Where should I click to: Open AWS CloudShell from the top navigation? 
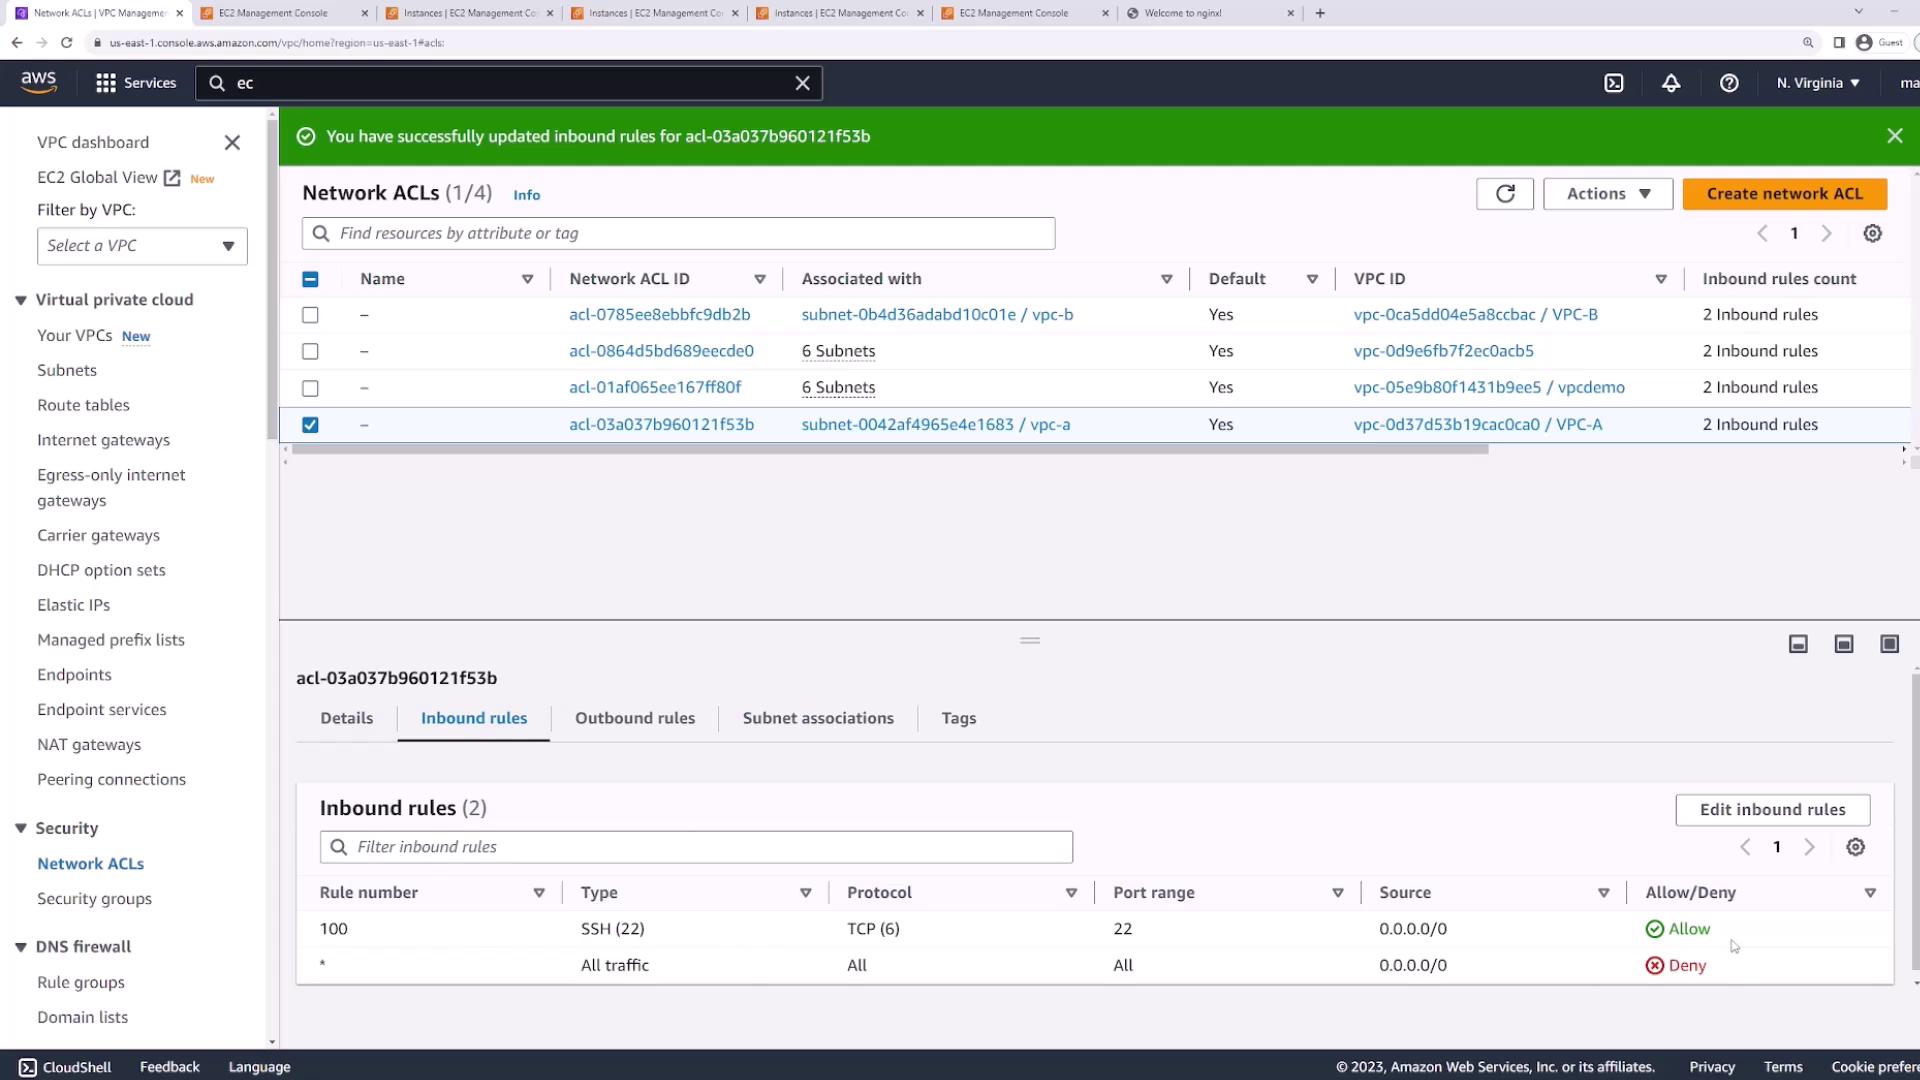[1614, 83]
